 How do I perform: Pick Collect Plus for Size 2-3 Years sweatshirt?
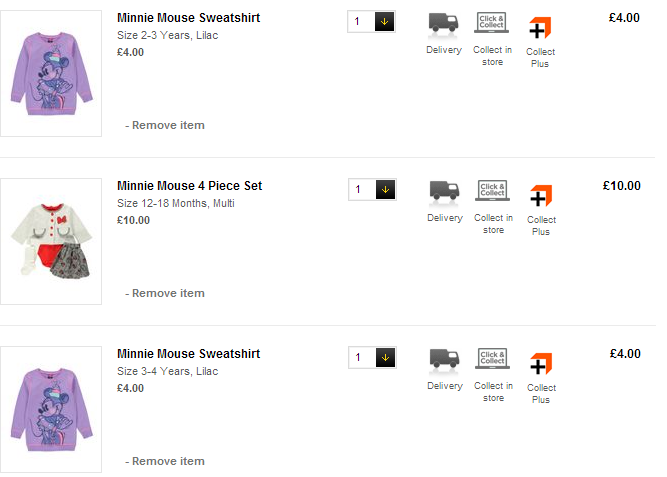pos(540,28)
